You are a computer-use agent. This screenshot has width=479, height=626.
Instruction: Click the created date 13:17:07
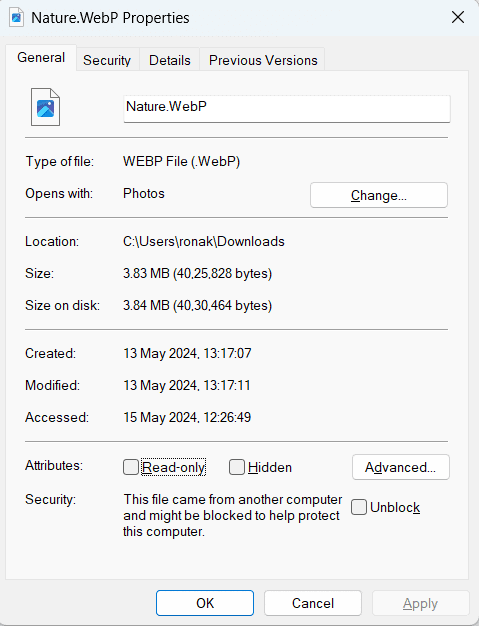click(187, 353)
